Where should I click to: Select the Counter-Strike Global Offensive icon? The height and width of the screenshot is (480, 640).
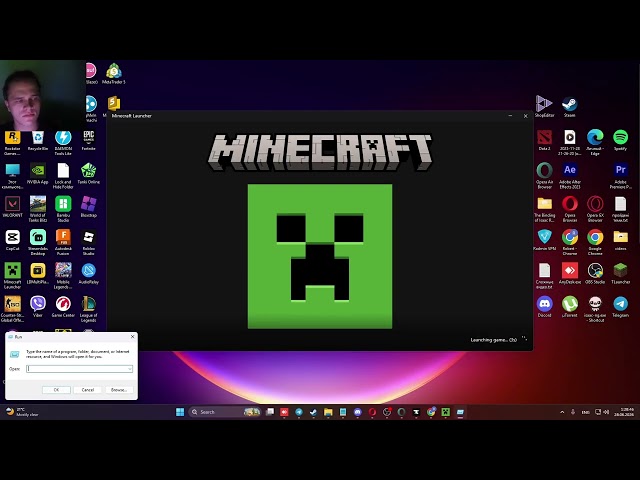point(12,309)
